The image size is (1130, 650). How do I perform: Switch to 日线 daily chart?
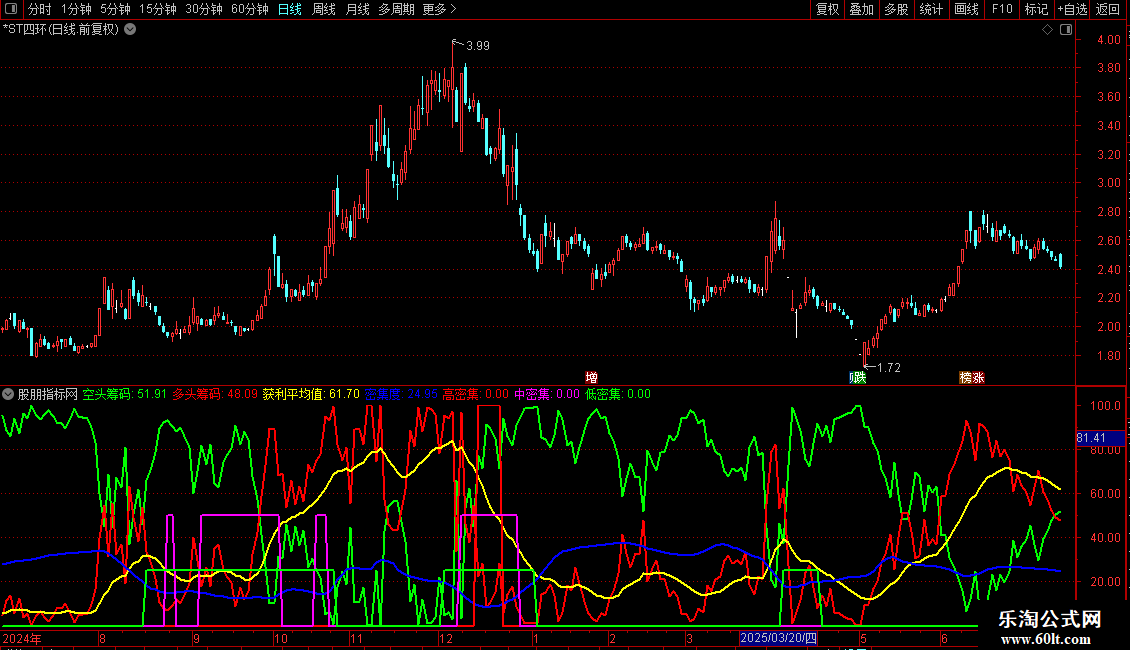290,9
